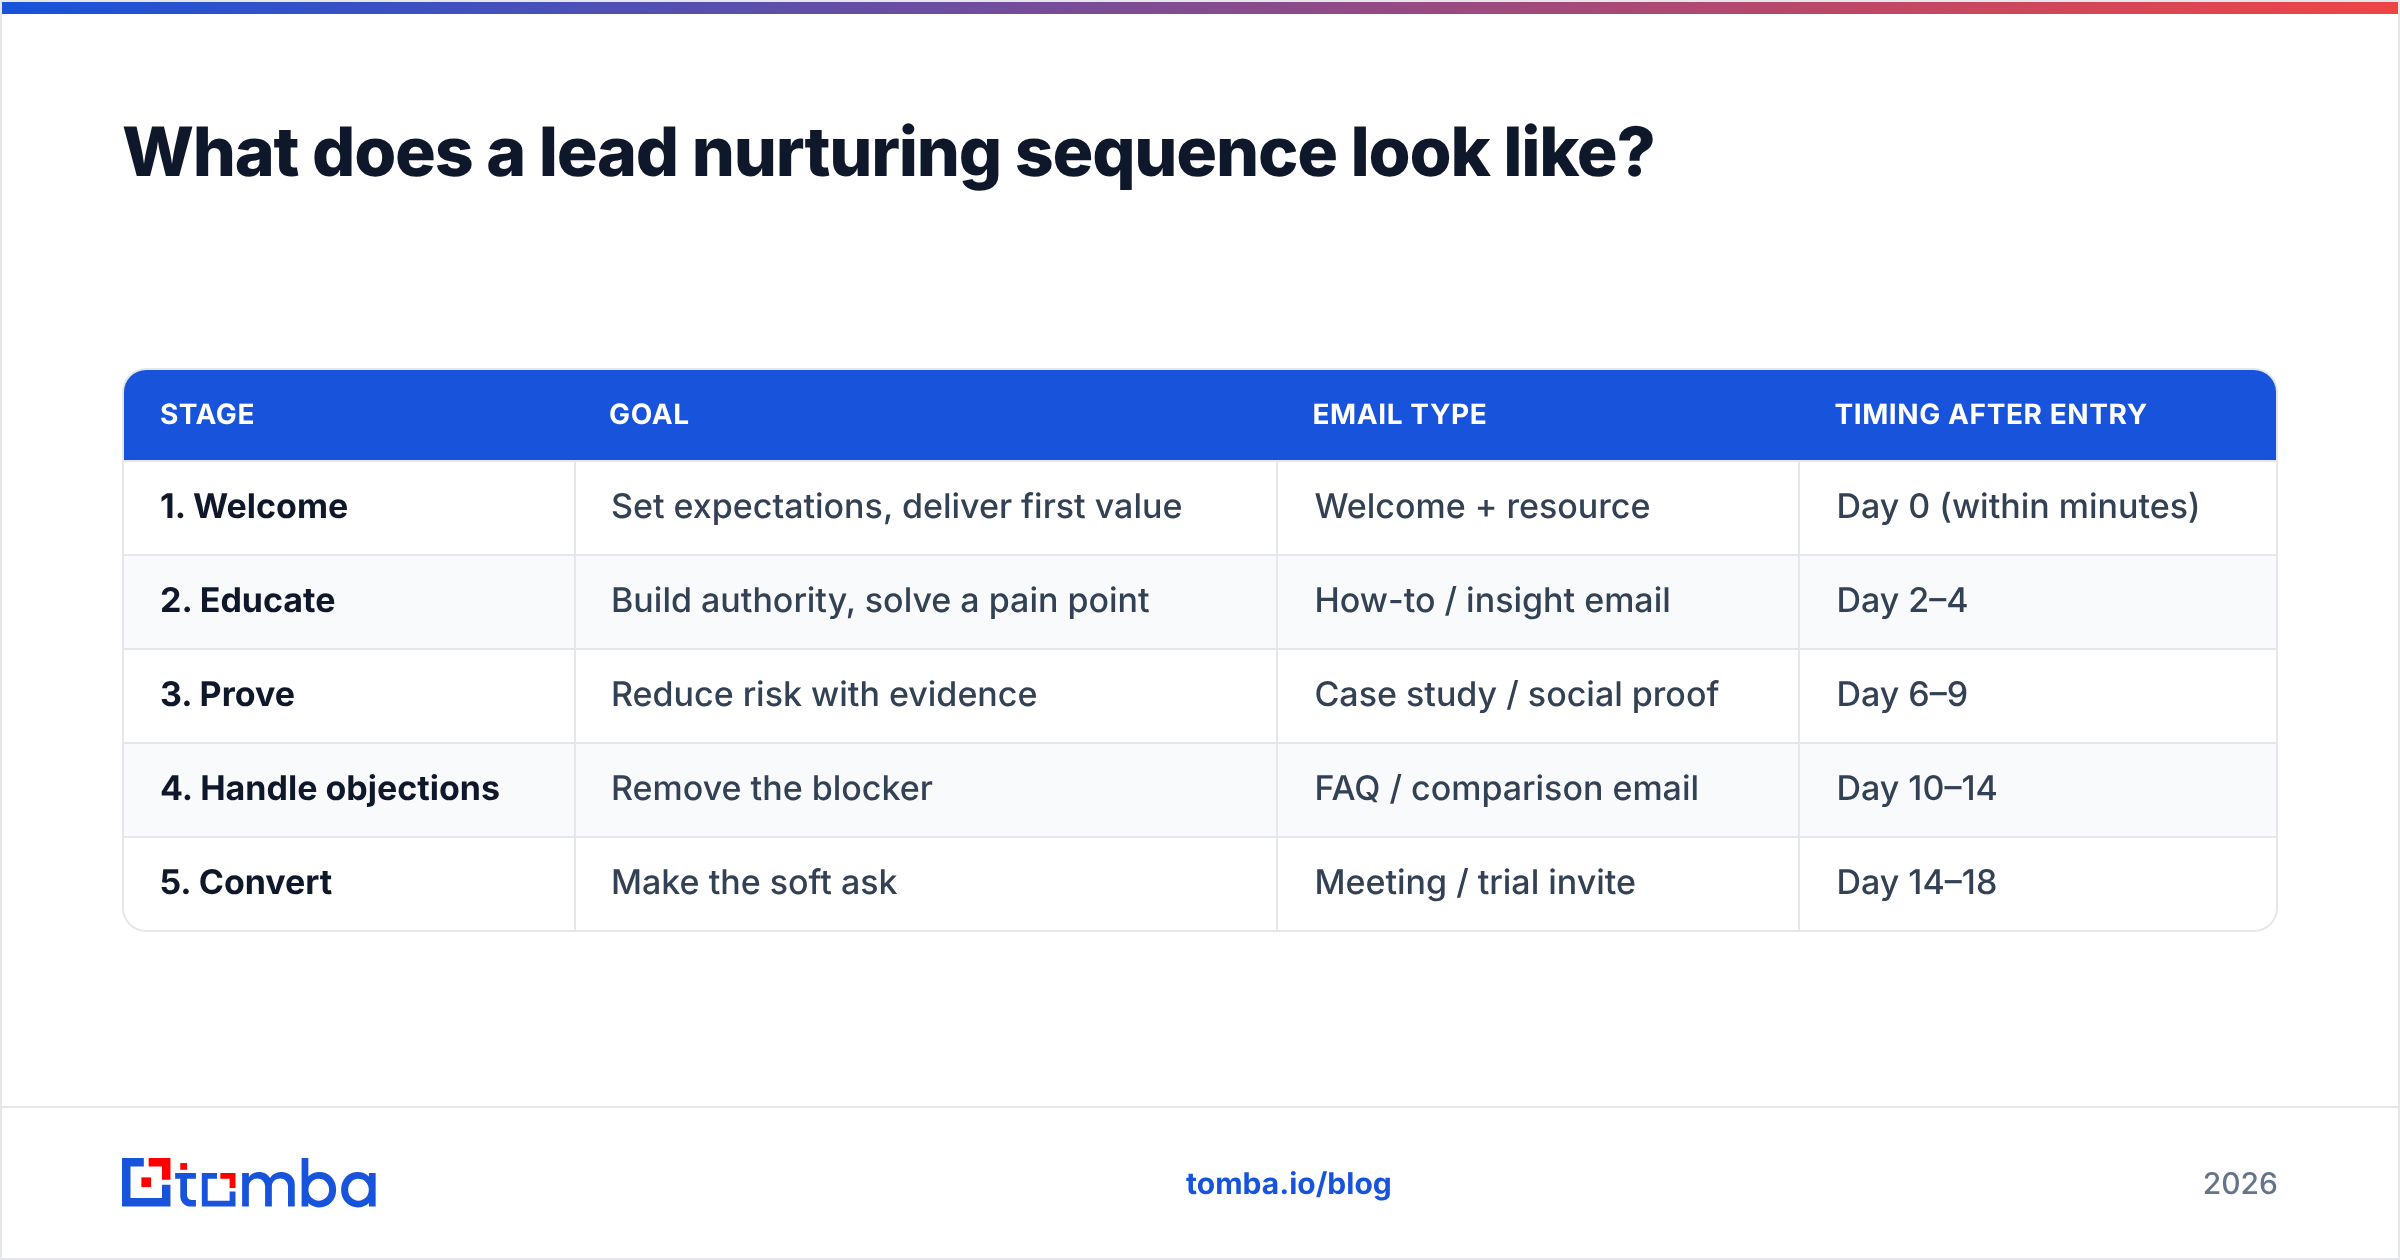Click the heading 'What does a lead nurturing sequence look like?'
Screen dimensions: 2400x1260
click(x=888, y=153)
